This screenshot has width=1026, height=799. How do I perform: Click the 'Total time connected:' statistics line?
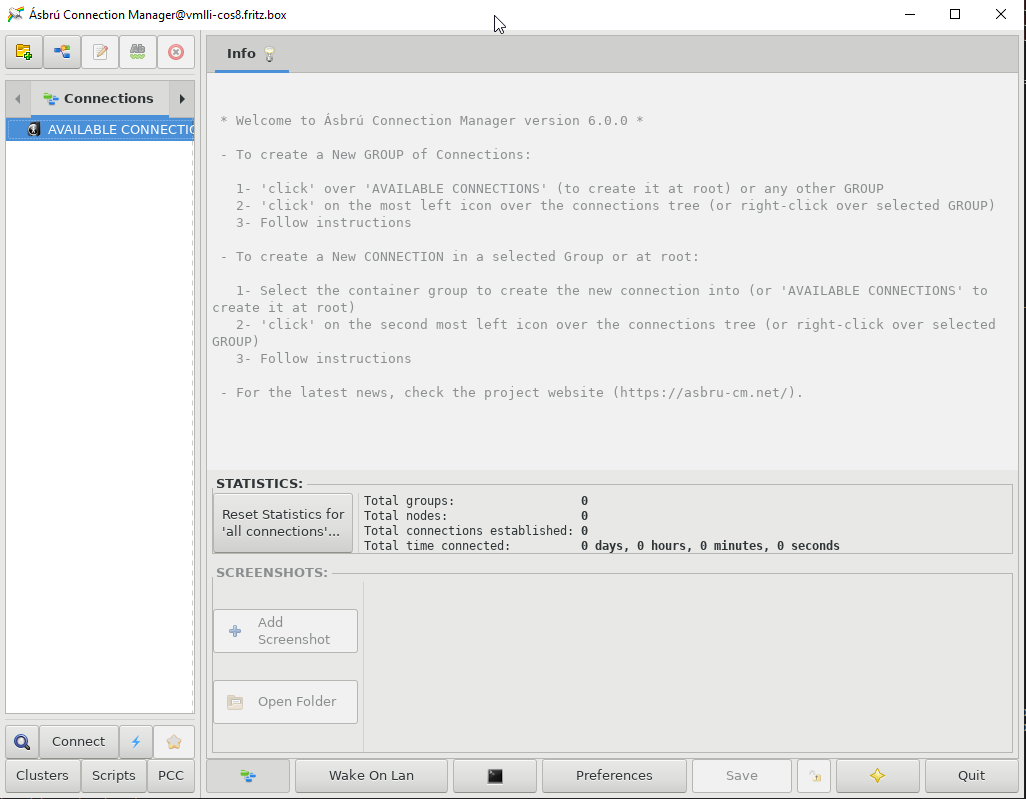tap(601, 546)
